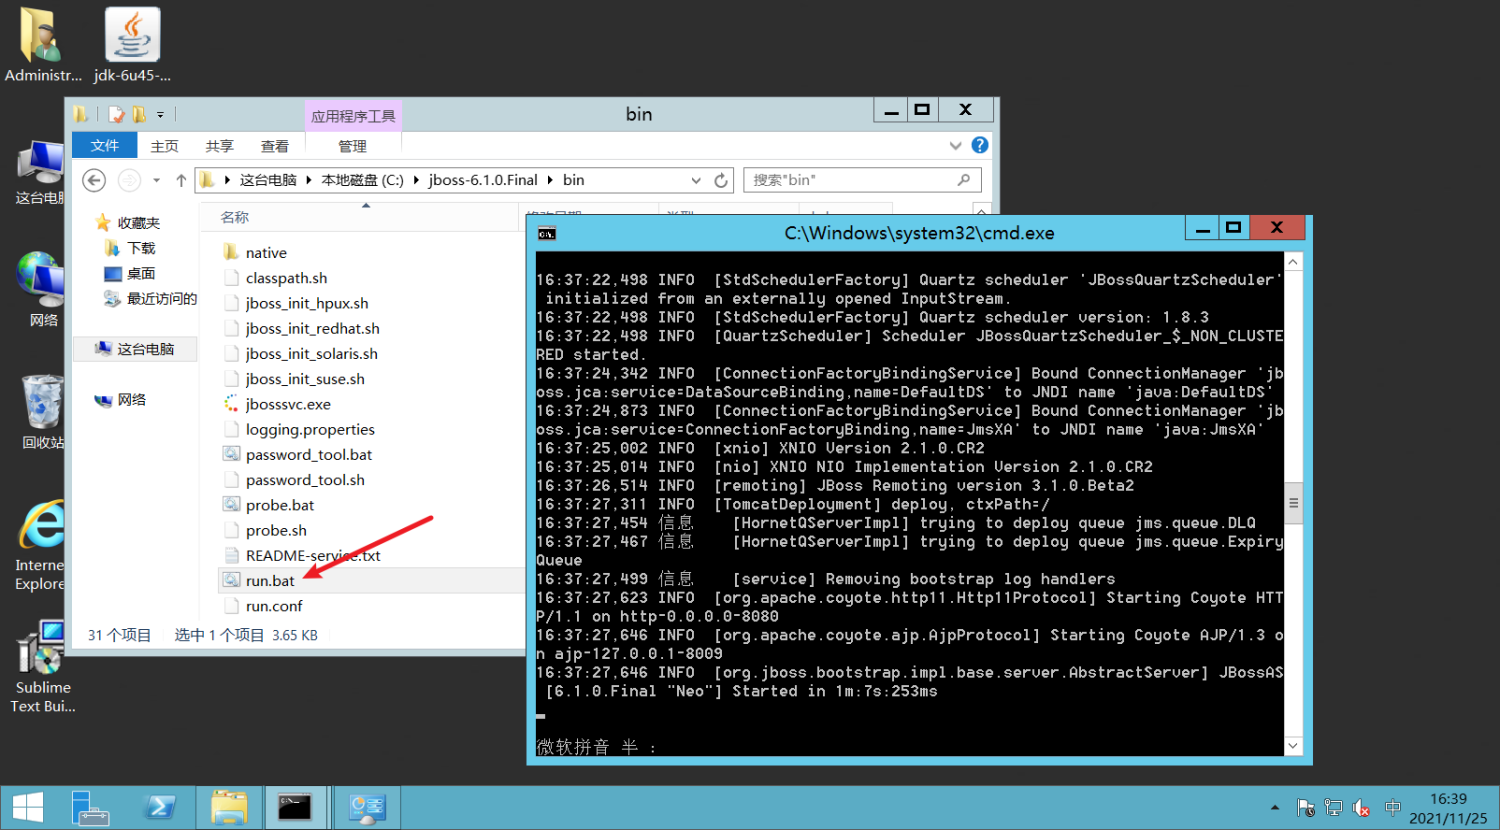
Task: Click the cmd window scroll down arrow
Action: 1293,746
